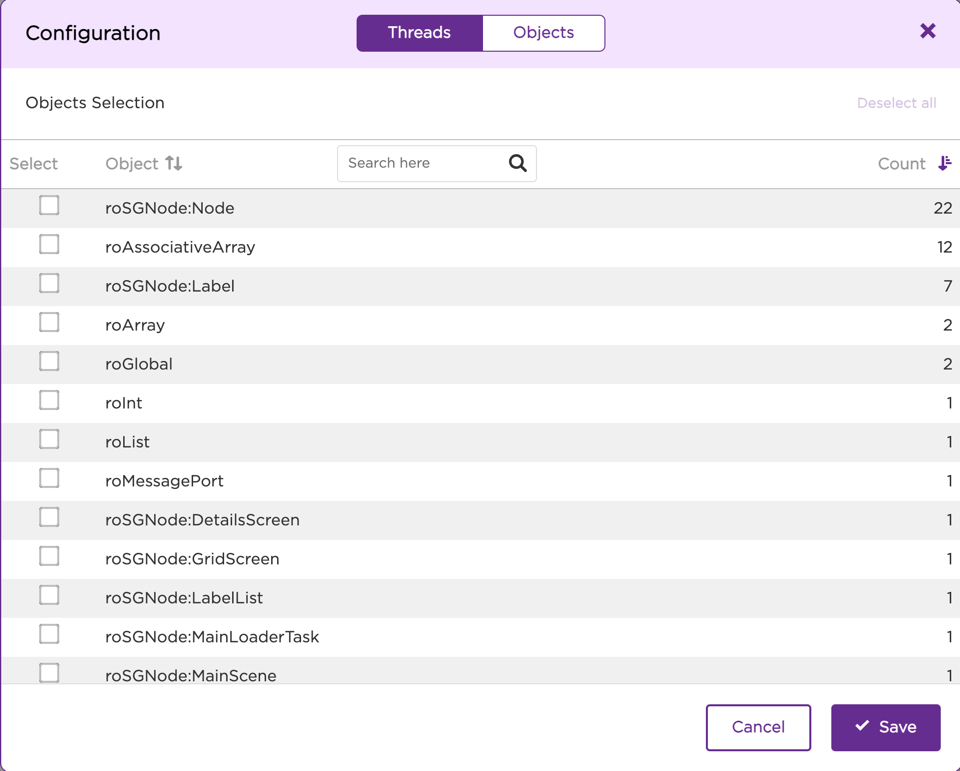
Task: Click the Deselect all link
Action: tap(896, 103)
